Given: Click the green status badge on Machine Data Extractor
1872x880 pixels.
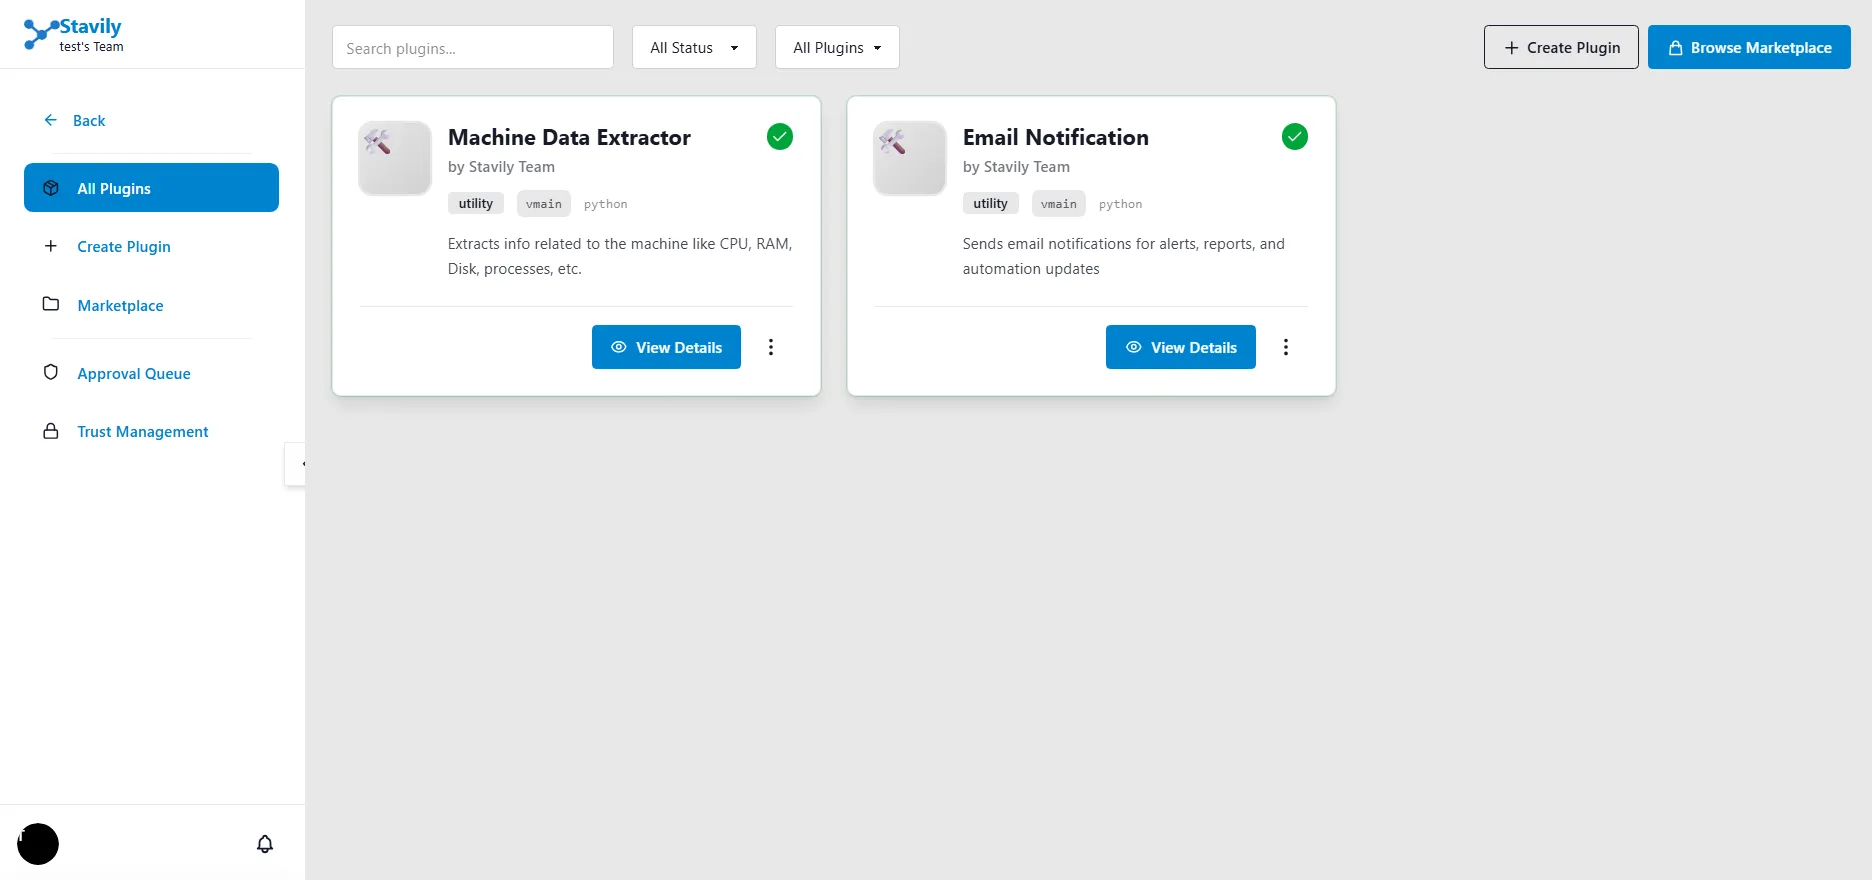Looking at the screenshot, I should tap(780, 136).
